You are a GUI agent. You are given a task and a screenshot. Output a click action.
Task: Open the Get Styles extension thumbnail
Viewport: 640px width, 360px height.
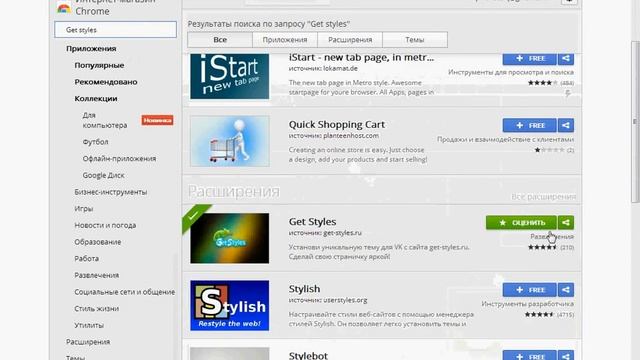click(229, 238)
